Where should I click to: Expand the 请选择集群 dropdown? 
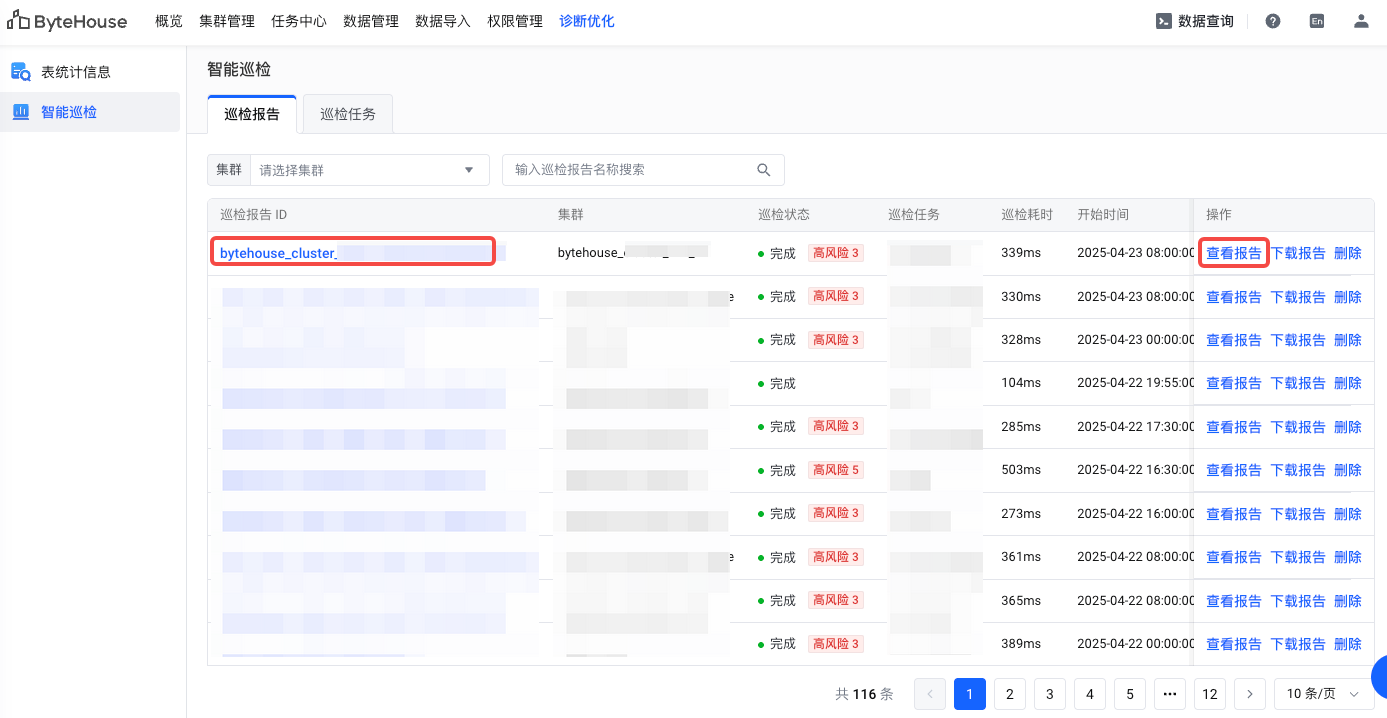(369, 170)
